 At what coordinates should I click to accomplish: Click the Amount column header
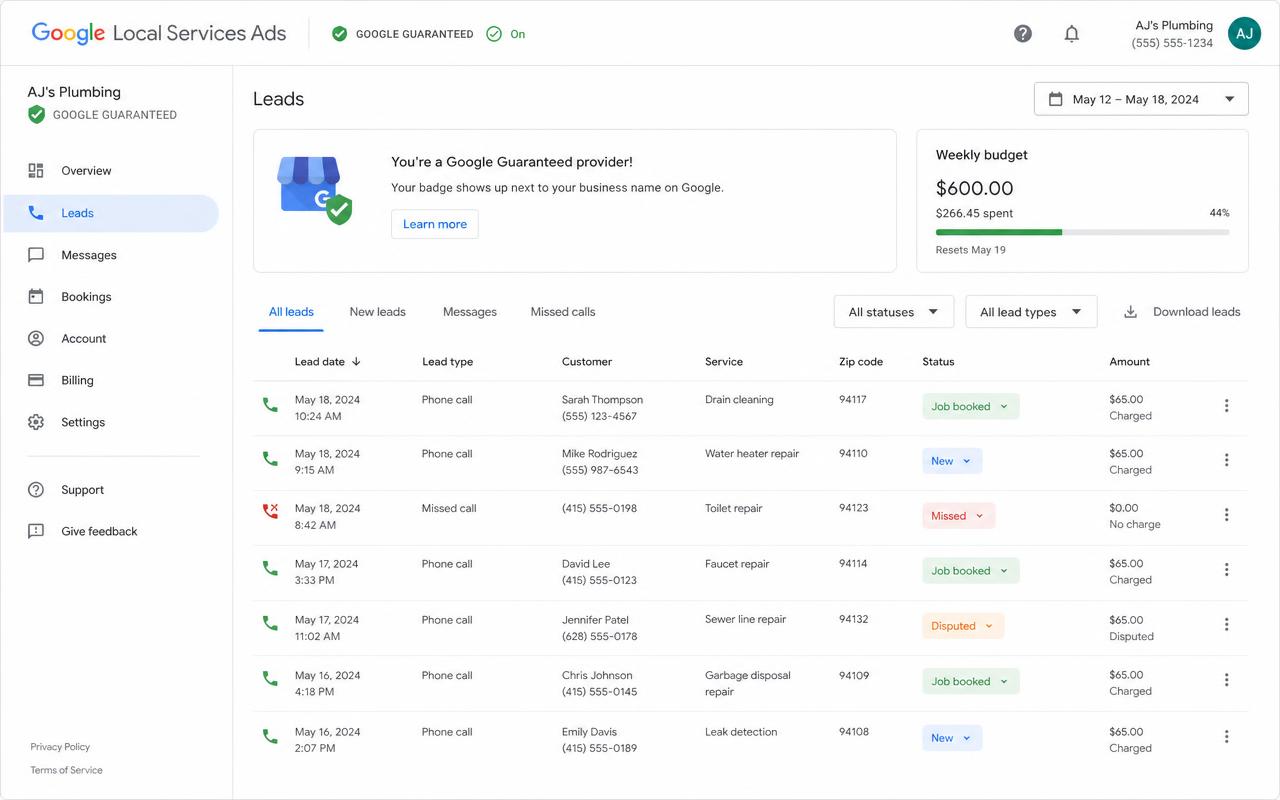click(1129, 362)
